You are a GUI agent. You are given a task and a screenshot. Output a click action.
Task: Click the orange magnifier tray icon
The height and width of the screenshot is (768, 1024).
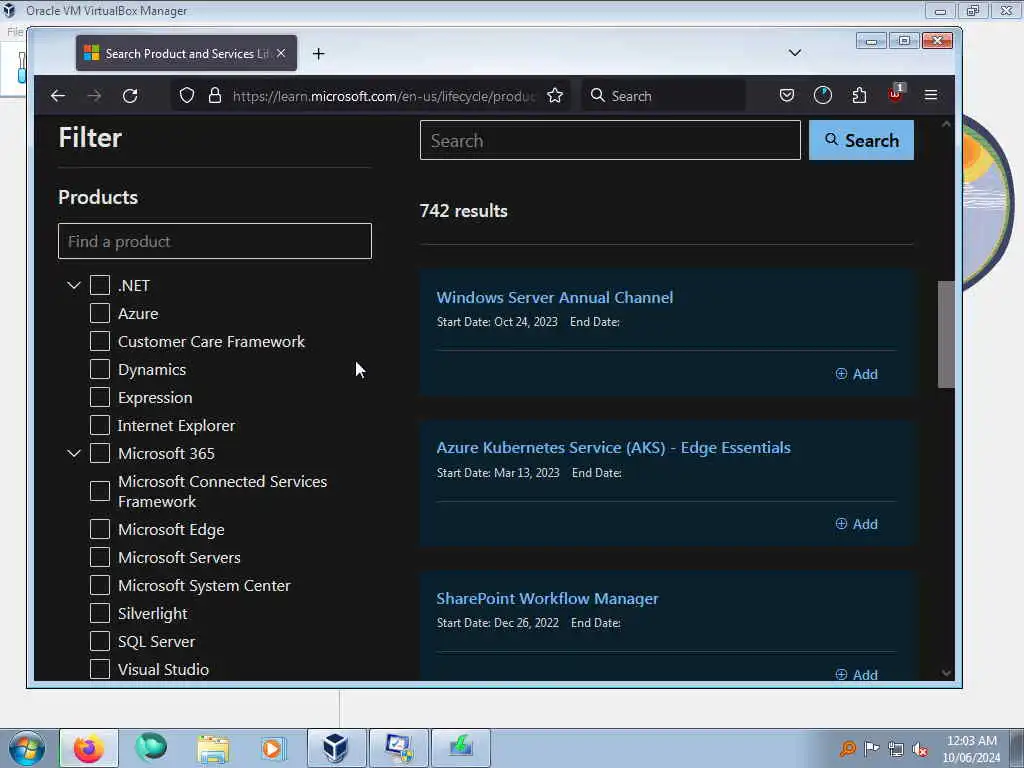point(848,749)
